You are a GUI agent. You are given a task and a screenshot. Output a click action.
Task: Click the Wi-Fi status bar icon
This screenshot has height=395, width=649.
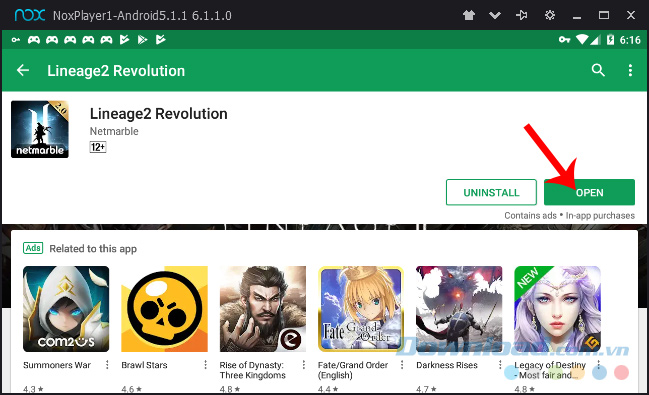[x=582, y=39]
